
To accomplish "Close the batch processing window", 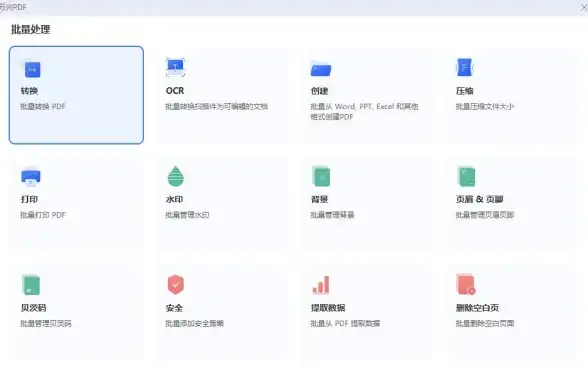I will point(584,7).
